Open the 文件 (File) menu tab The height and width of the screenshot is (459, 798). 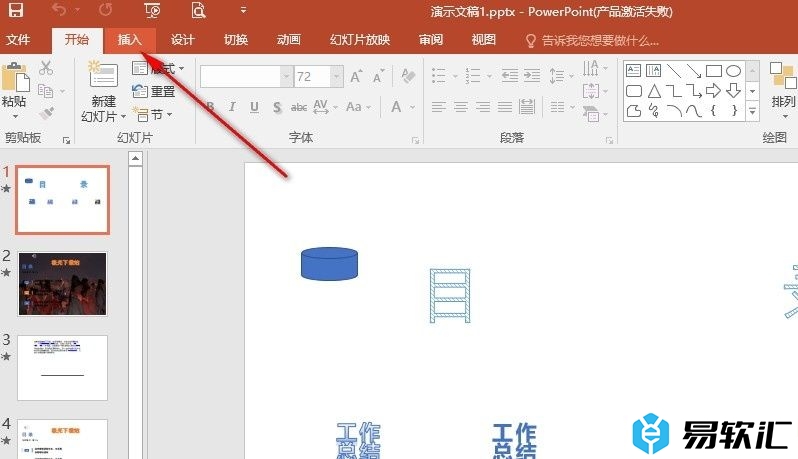(x=18, y=40)
